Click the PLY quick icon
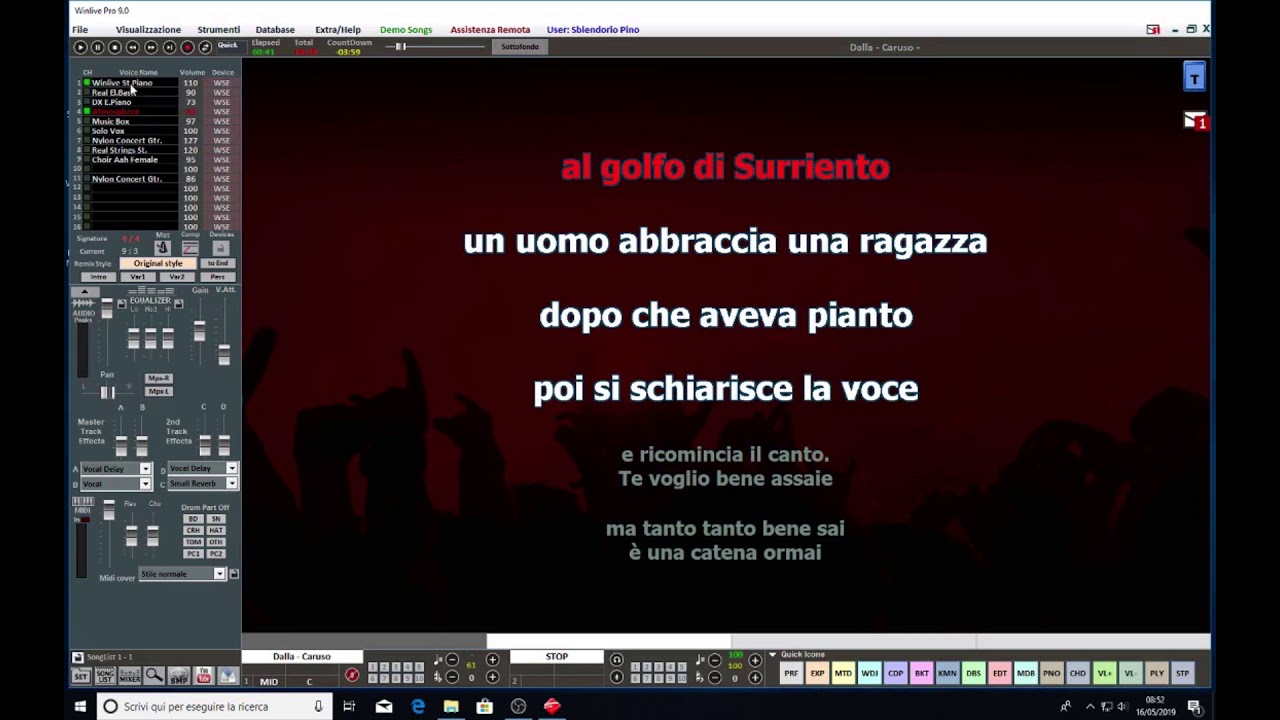Viewport: 1280px width, 720px height. pyautogui.click(x=1156, y=673)
